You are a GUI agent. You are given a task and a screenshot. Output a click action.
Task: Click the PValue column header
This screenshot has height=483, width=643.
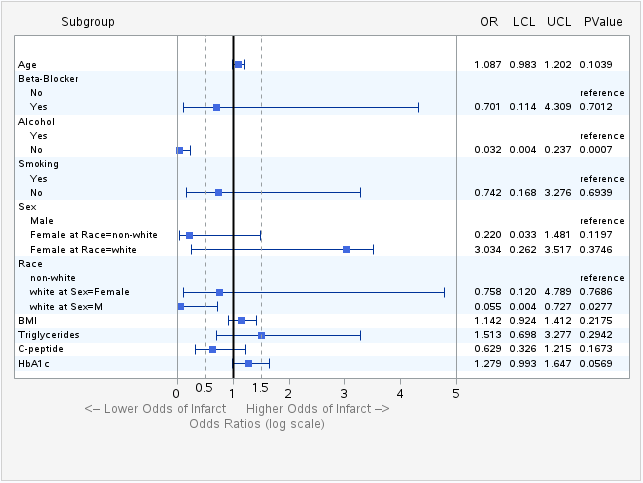click(x=603, y=21)
